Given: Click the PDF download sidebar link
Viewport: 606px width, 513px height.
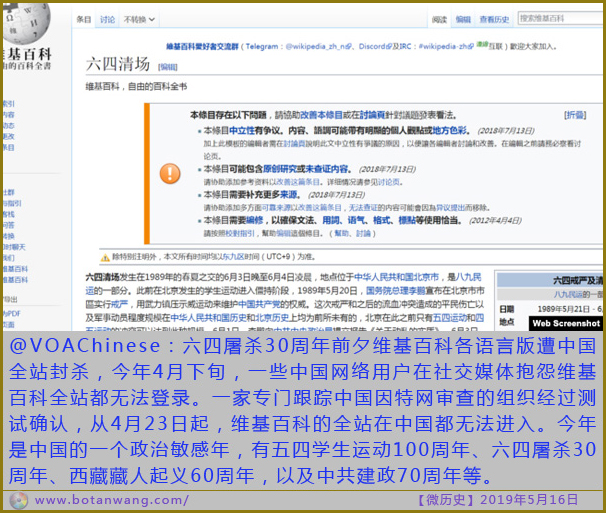Looking at the screenshot, I should click(12, 314).
